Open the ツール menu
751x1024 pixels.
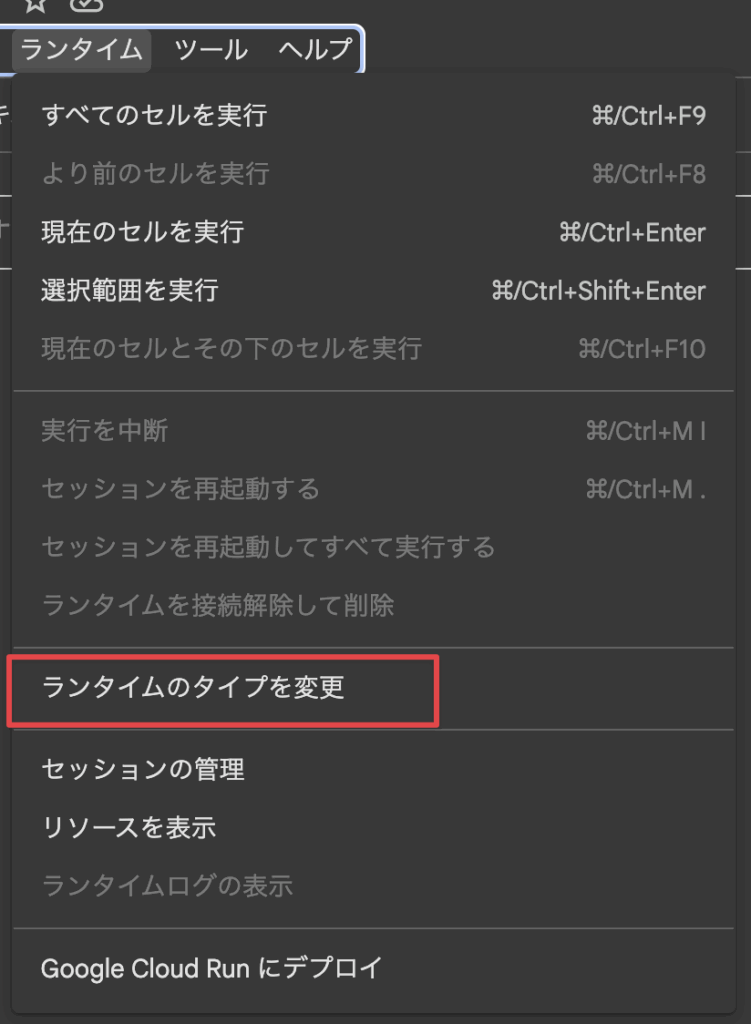pyautogui.click(x=211, y=50)
